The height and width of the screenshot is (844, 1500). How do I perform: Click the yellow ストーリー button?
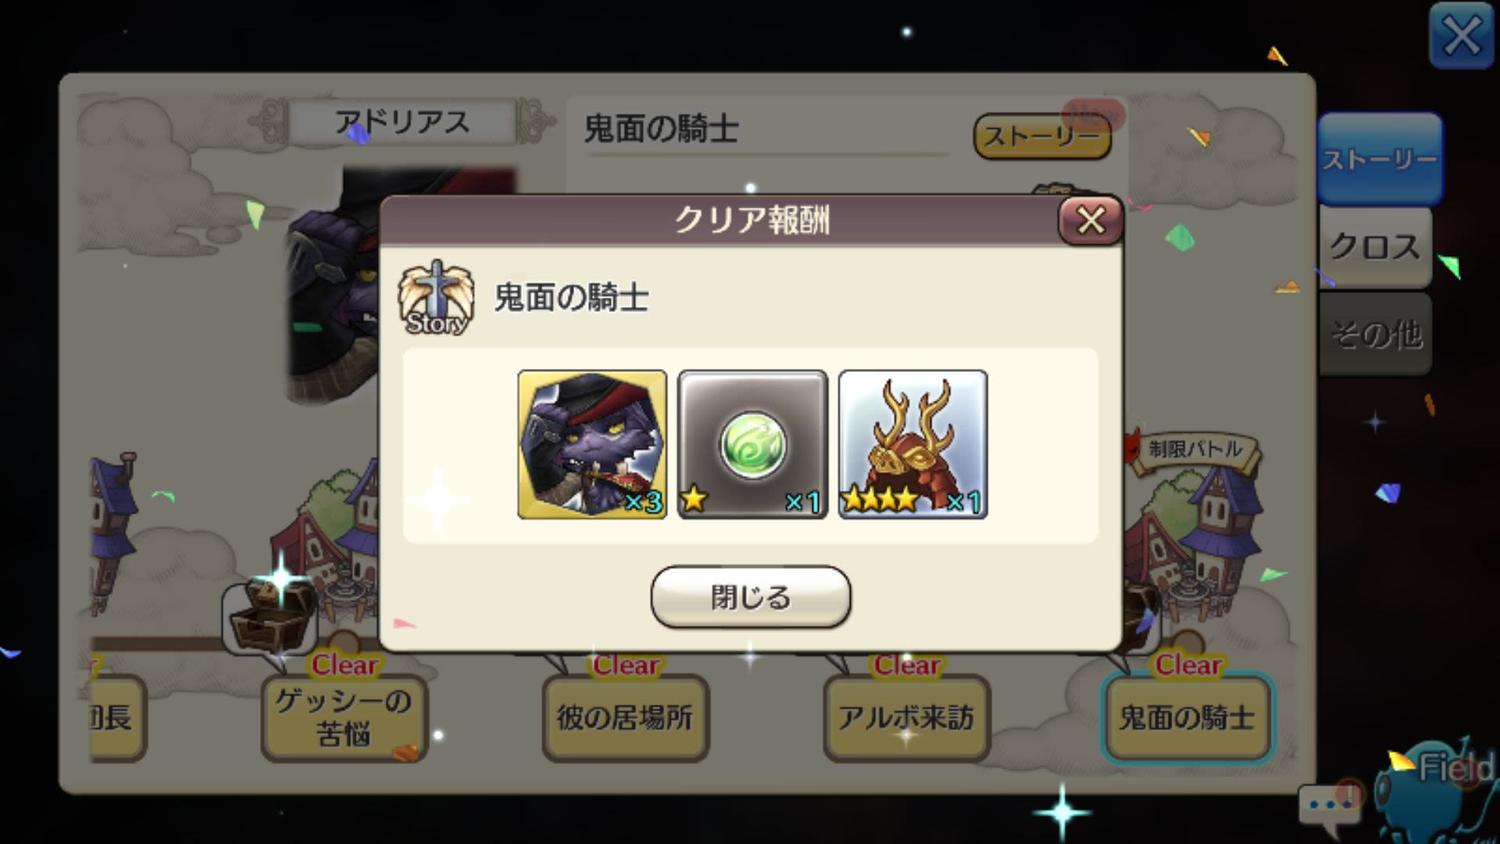[x=1042, y=136]
